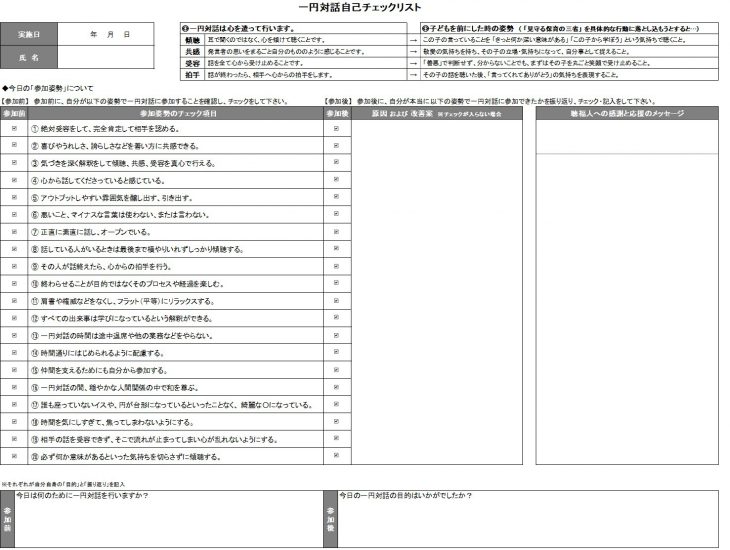Check 参加後 box for item ⑱ 時間を気にしすぎて
The height and width of the screenshot is (550, 730).
click(x=337, y=421)
